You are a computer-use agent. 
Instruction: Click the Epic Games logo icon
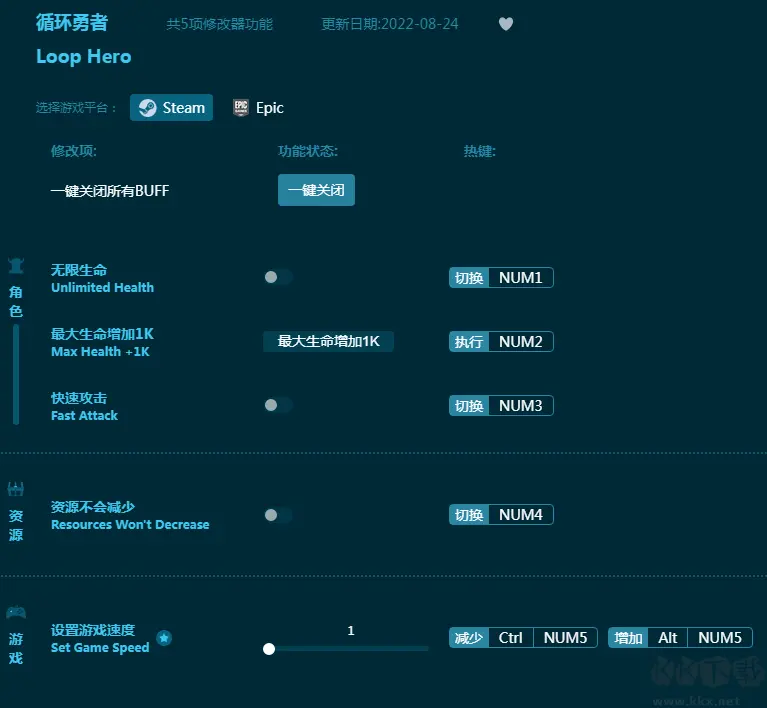241,108
